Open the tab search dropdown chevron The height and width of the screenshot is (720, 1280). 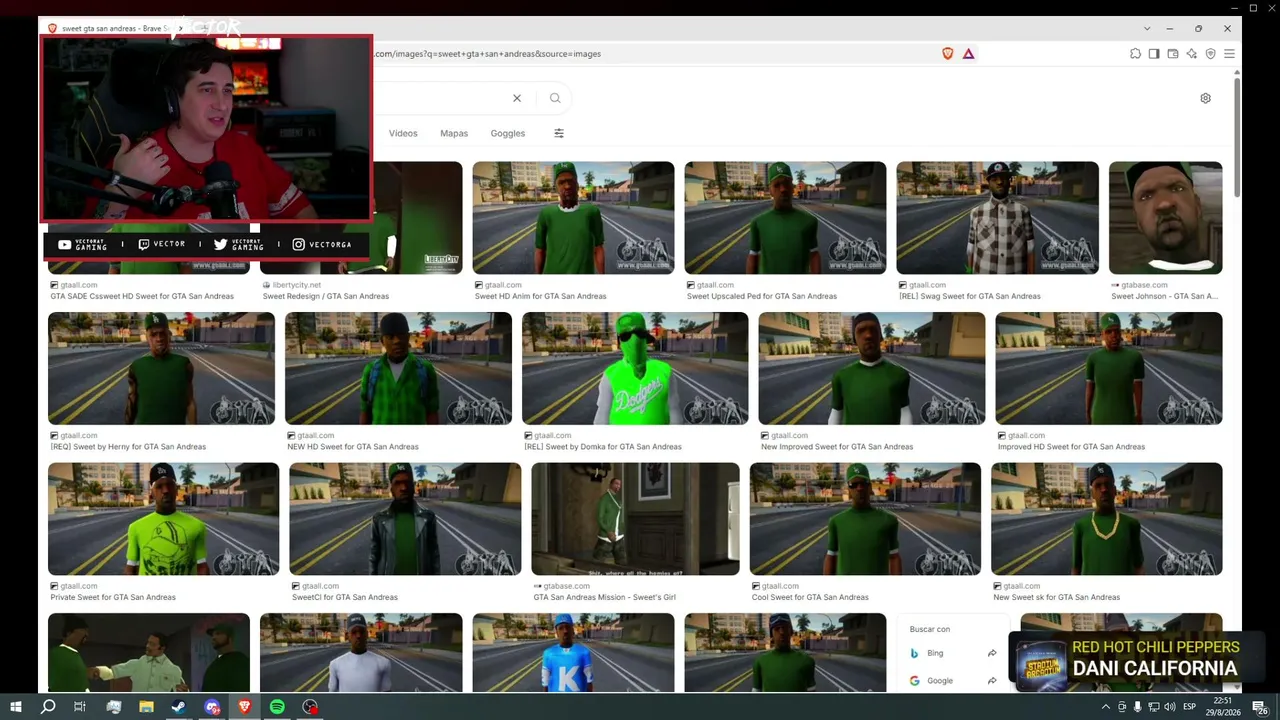click(1147, 28)
